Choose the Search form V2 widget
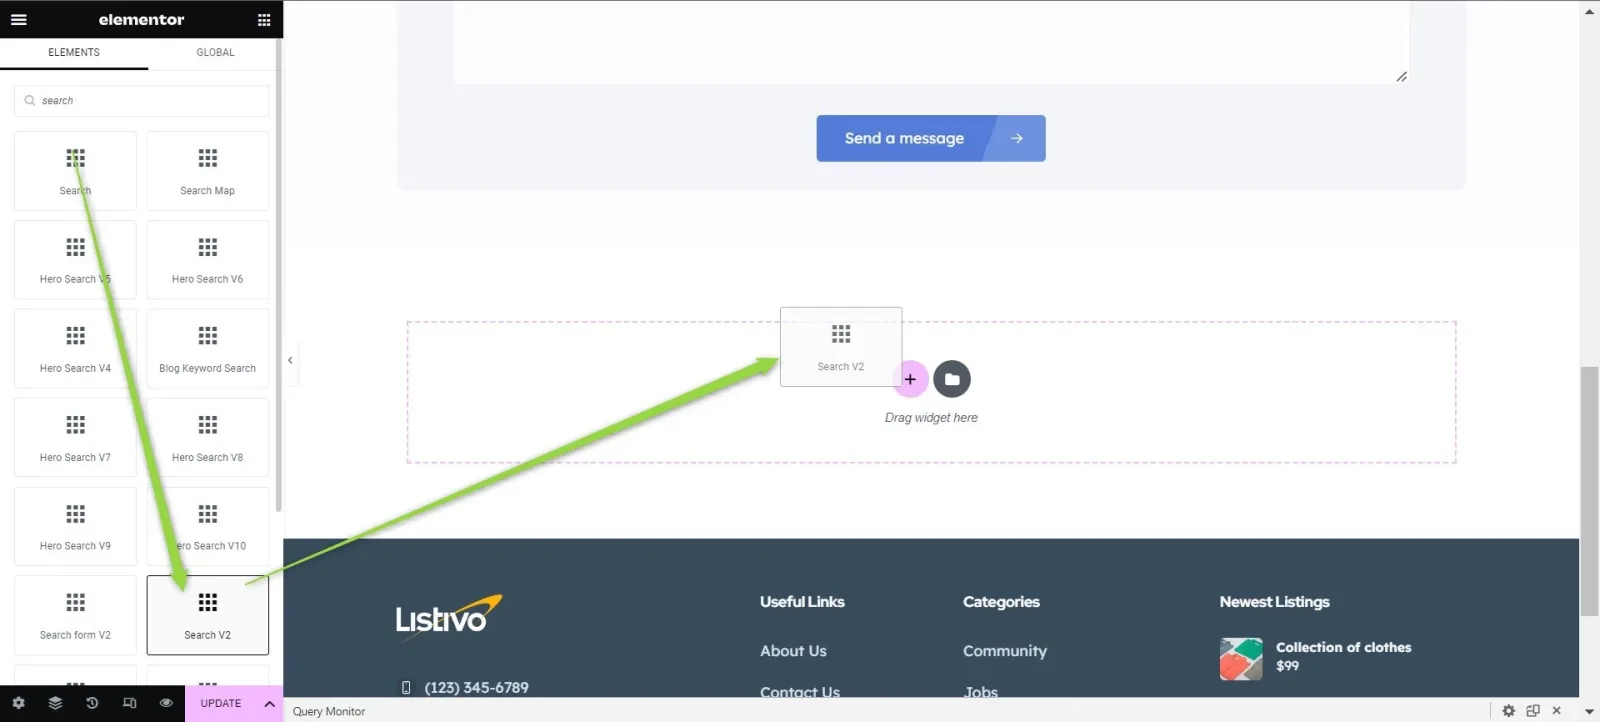Screen dimensions: 1600x722 (x=75, y=615)
